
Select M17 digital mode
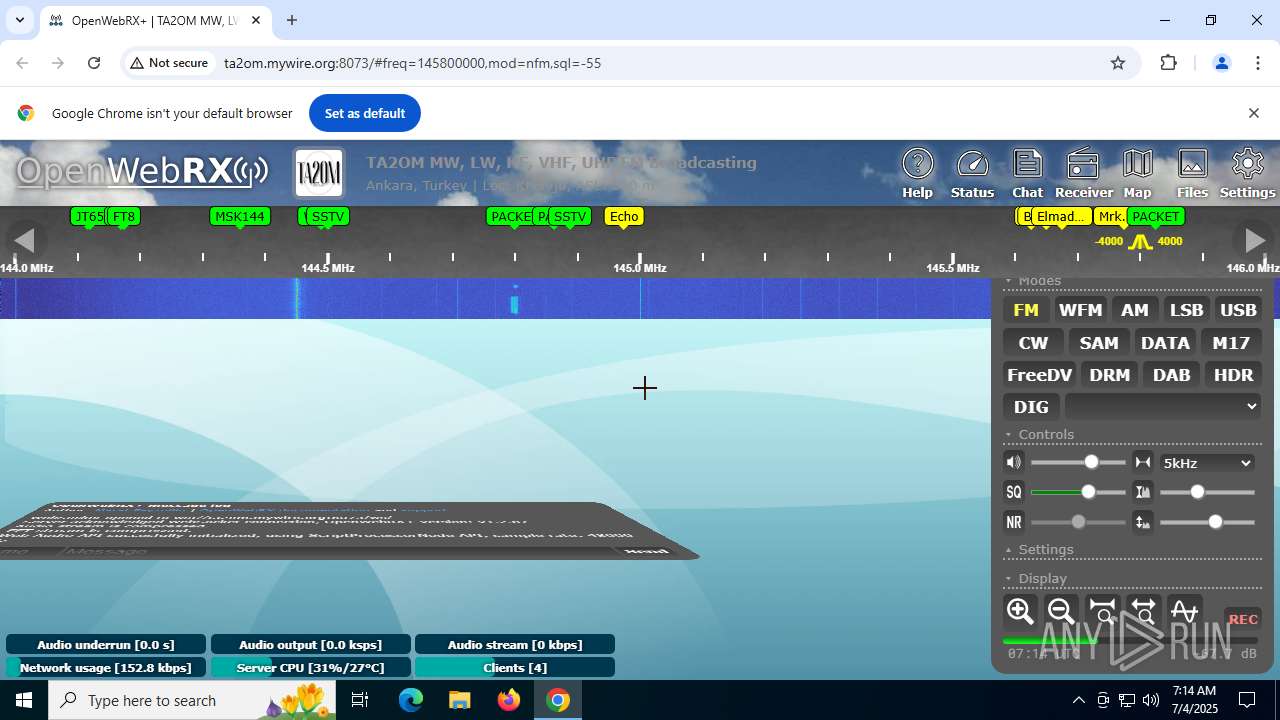click(x=1231, y=343)
